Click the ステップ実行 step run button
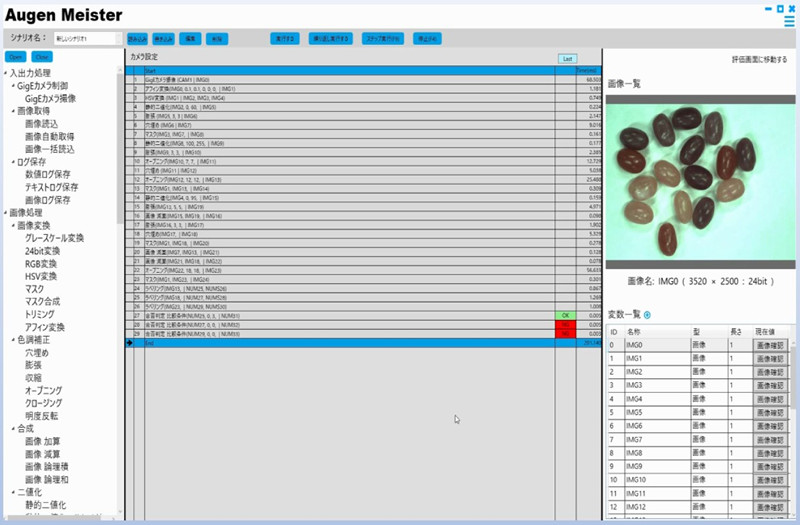The height and width of the screenshot is (525, 800). 383,39
